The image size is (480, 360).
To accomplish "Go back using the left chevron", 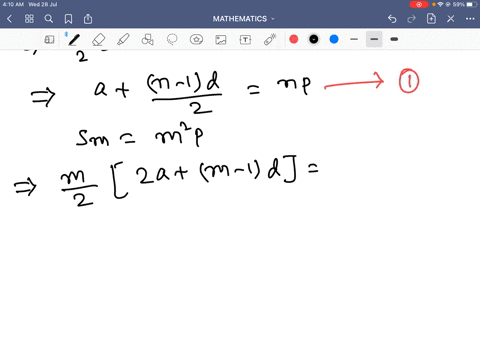I will [x=9, y=19].
